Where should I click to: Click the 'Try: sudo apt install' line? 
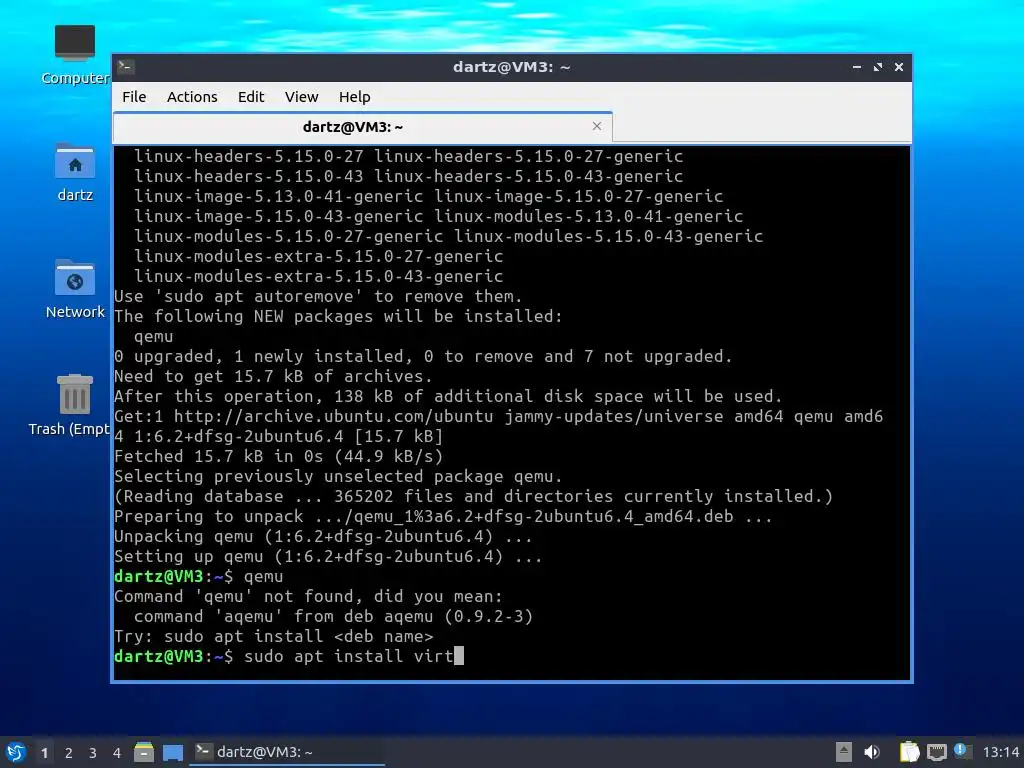coord(274,637)
